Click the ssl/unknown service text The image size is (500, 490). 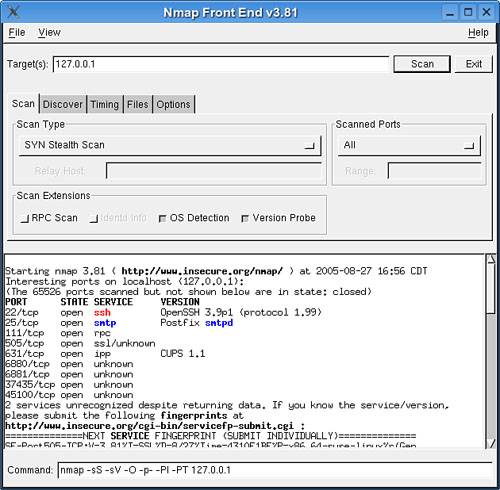pyautogui.click(x=125, y=344)
